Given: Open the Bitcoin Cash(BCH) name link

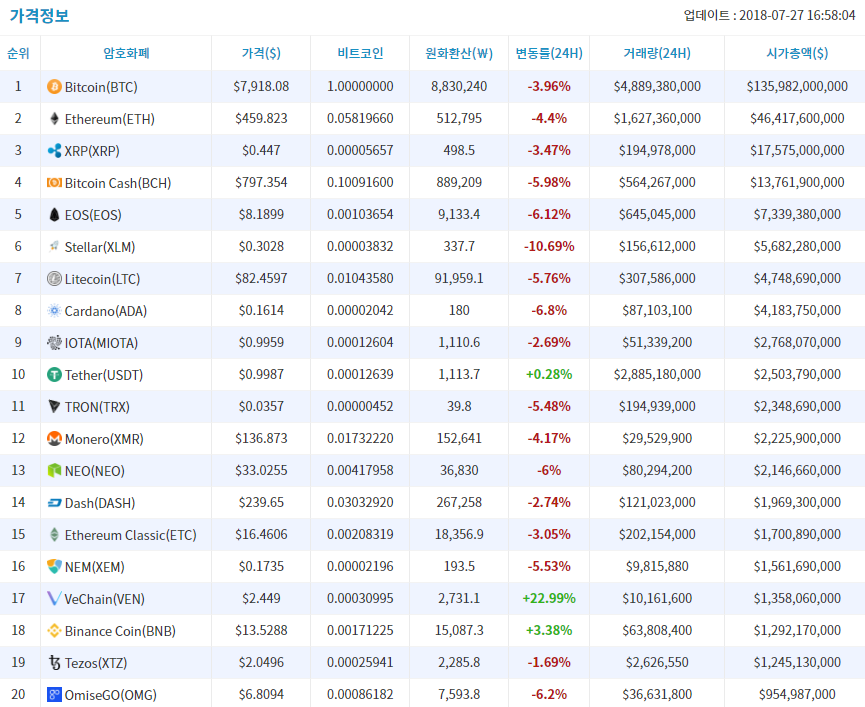Looking at the screenshot, I should (118, 183).
